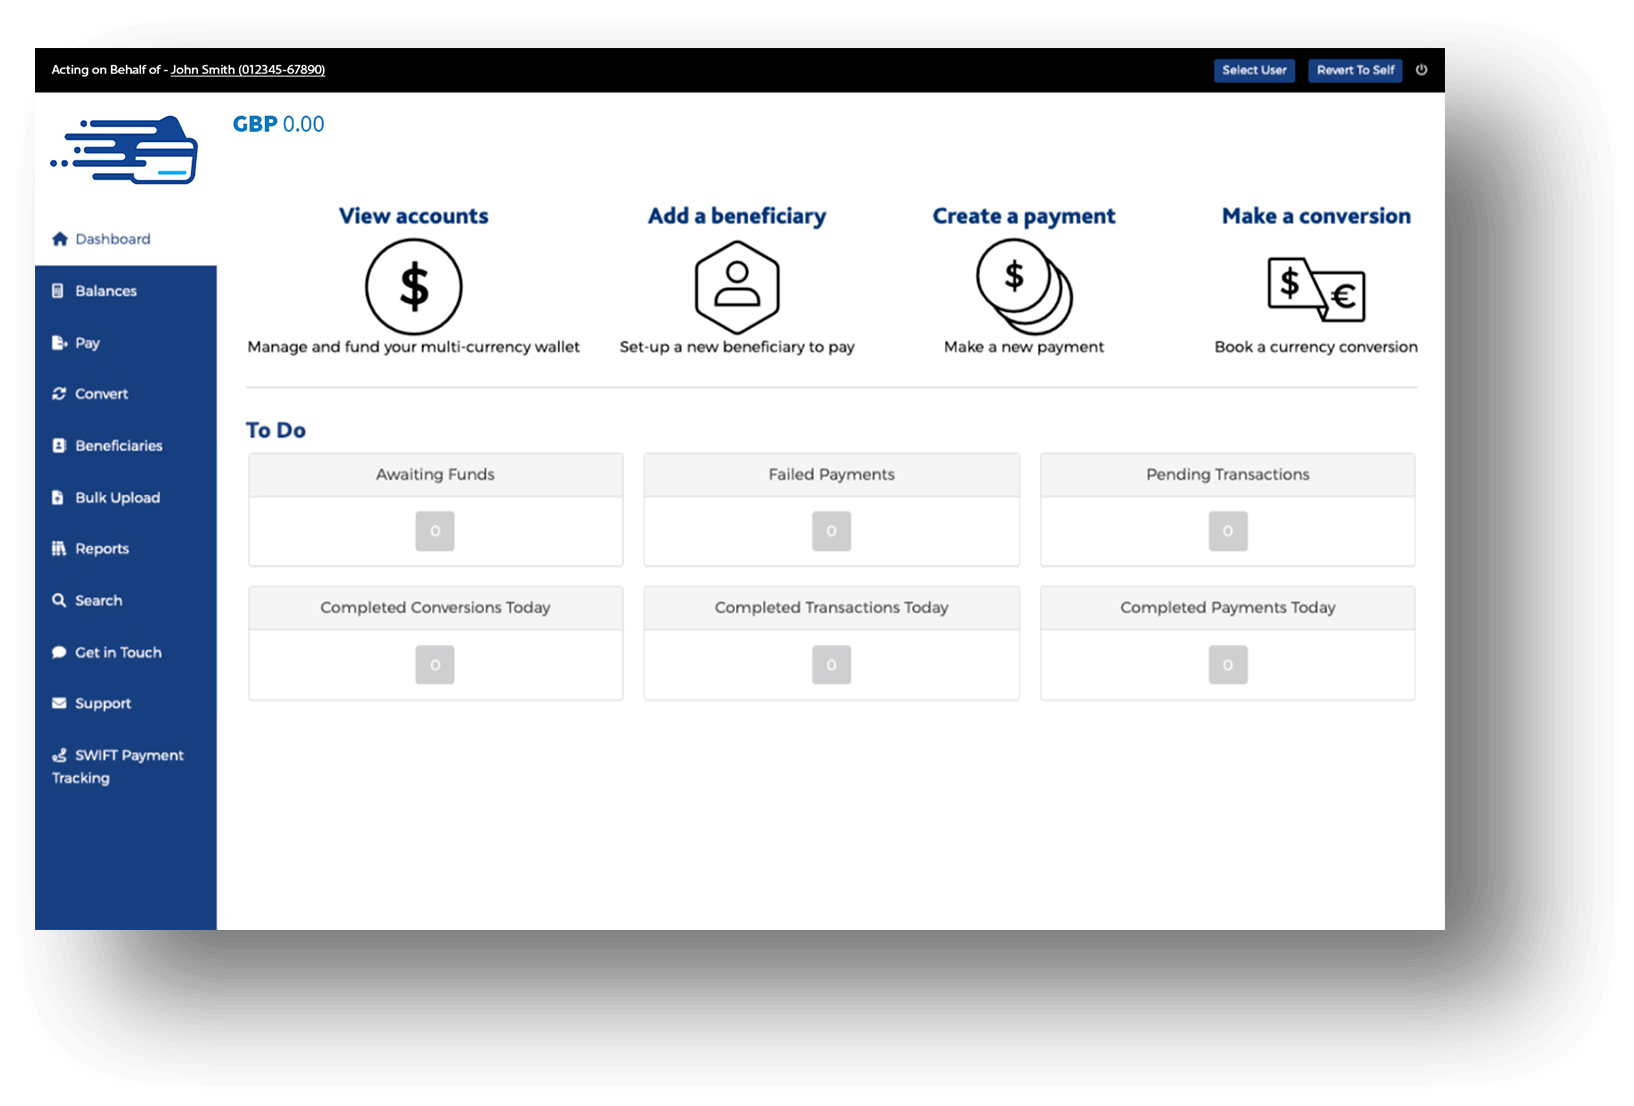Click the hexagon Add a beneficiary icon

click(737, 287)
